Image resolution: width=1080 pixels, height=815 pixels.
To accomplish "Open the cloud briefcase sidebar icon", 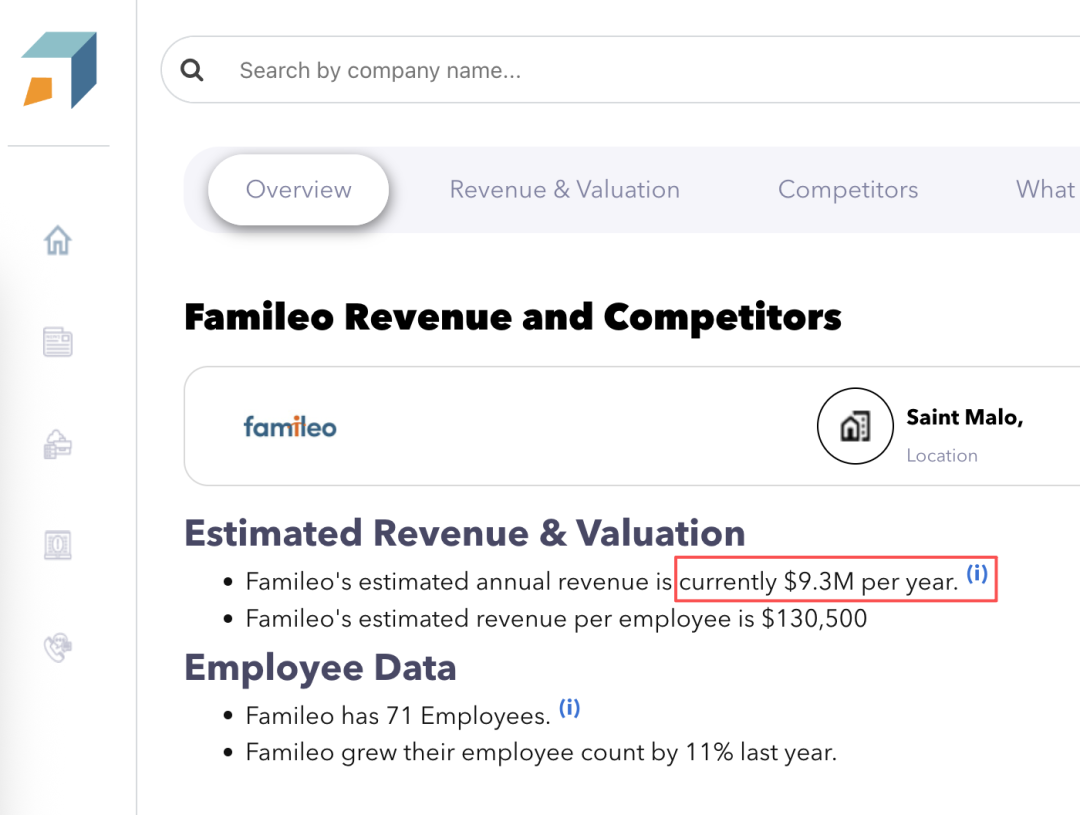I will 58,445.
